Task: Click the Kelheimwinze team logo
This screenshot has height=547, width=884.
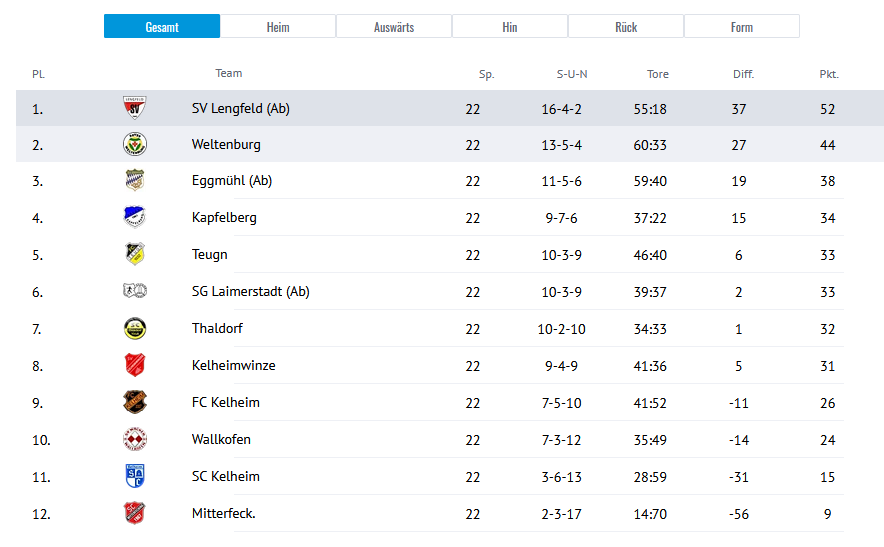Action: click(x=134, y=365)
